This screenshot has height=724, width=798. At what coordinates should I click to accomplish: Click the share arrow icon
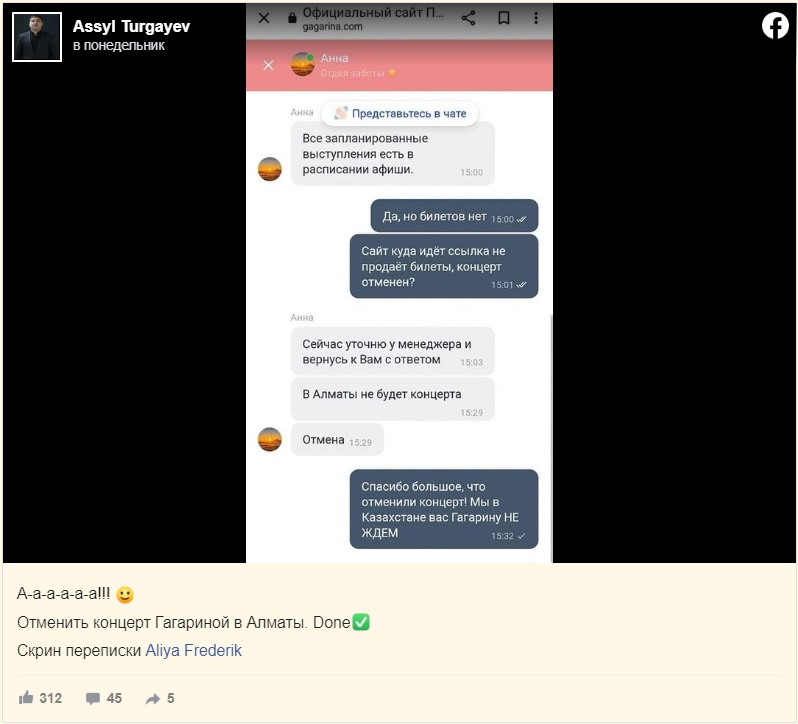coord(153,699)
